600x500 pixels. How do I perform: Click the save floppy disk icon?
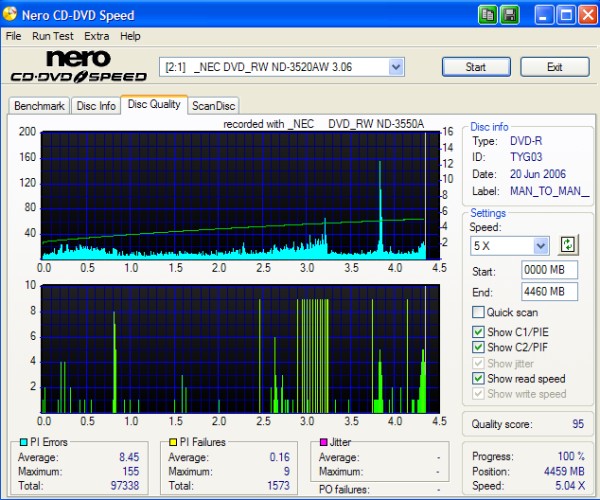pyautogui.click(x=509, y=15)
